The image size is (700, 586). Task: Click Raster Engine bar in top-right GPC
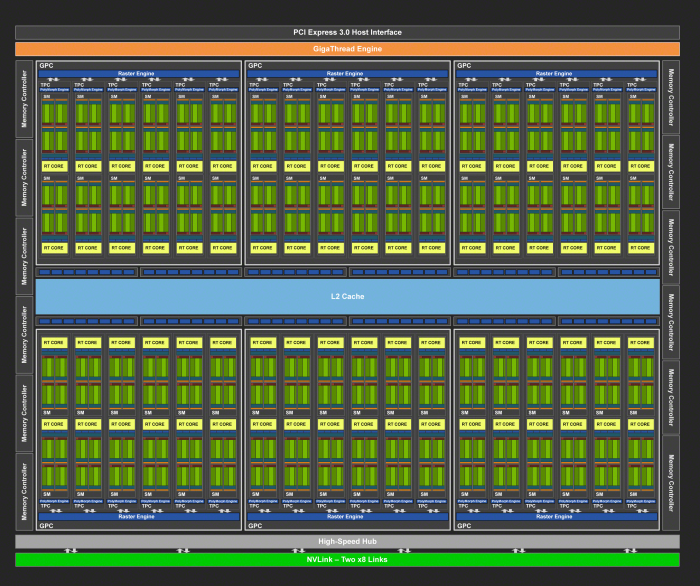click(556, 74)
